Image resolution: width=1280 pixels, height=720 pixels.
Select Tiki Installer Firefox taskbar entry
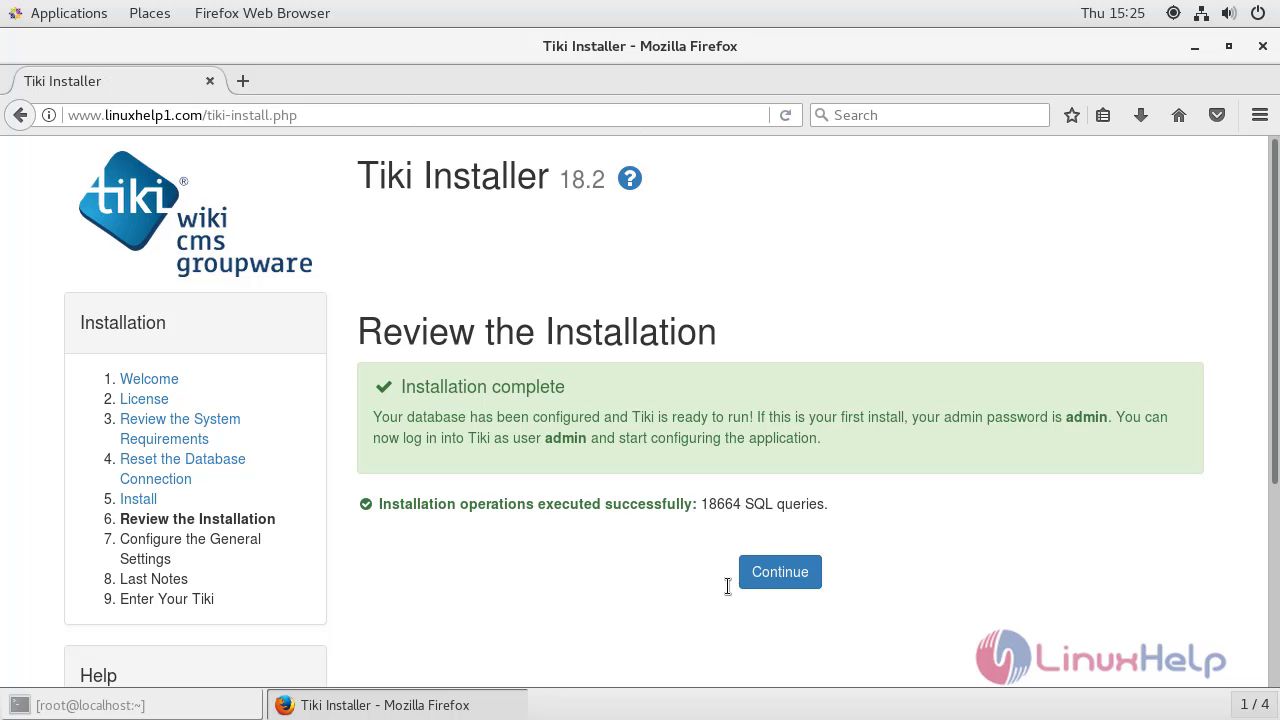[397, 705]
